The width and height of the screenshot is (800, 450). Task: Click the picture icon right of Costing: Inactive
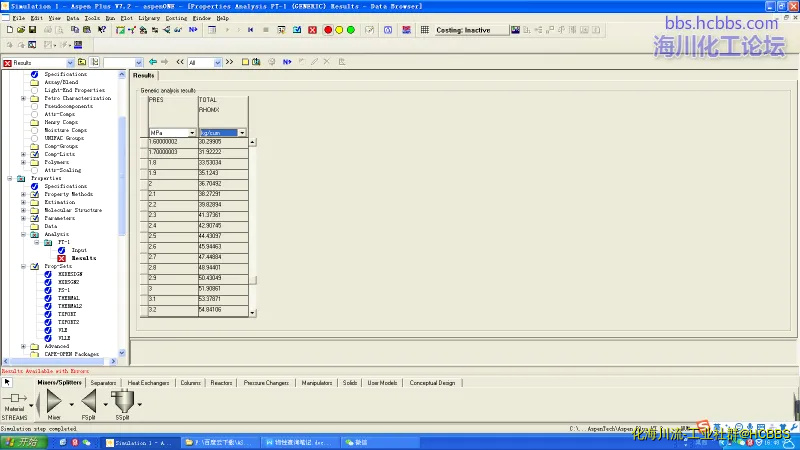point(515,30)
